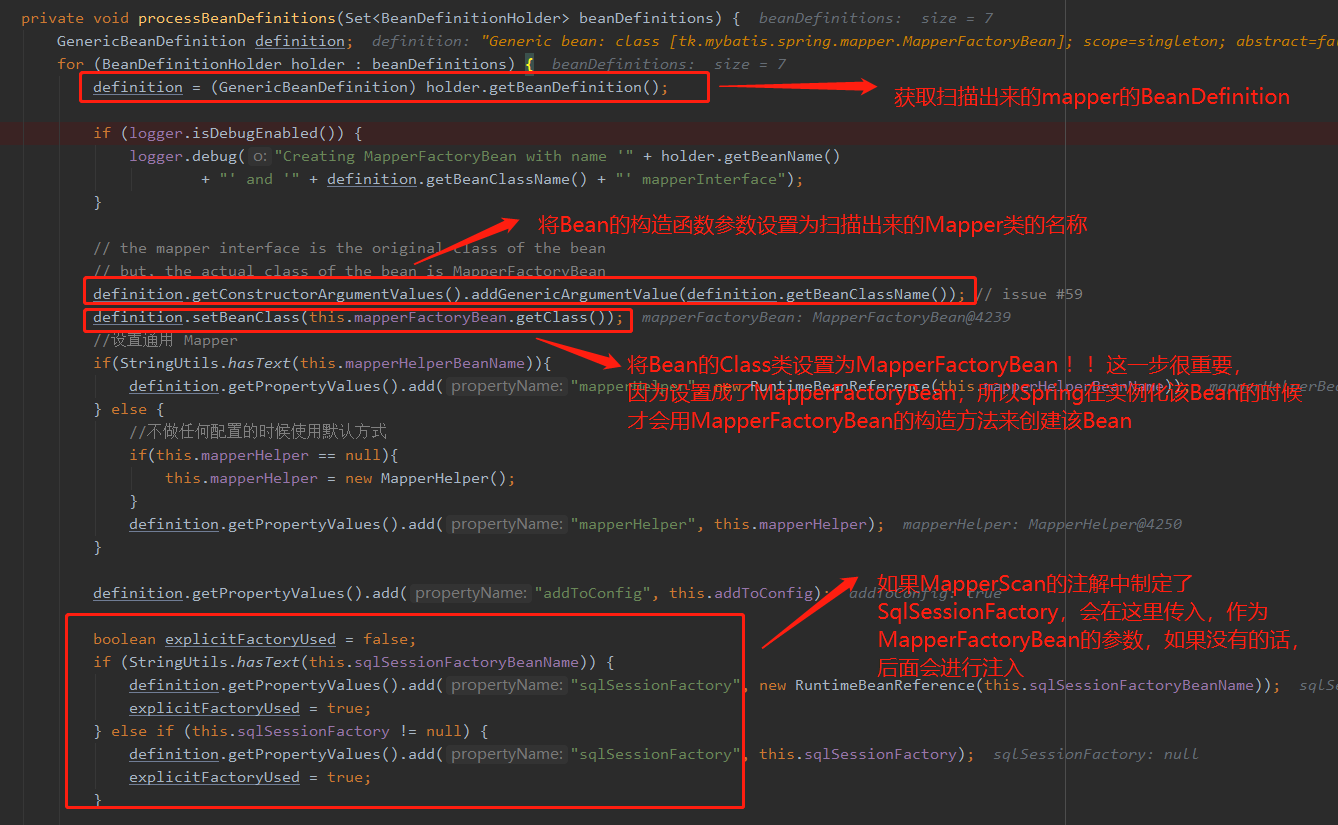Click the "// issue #59" comment
The image size is (1338, 825).
pos(1029,294)
